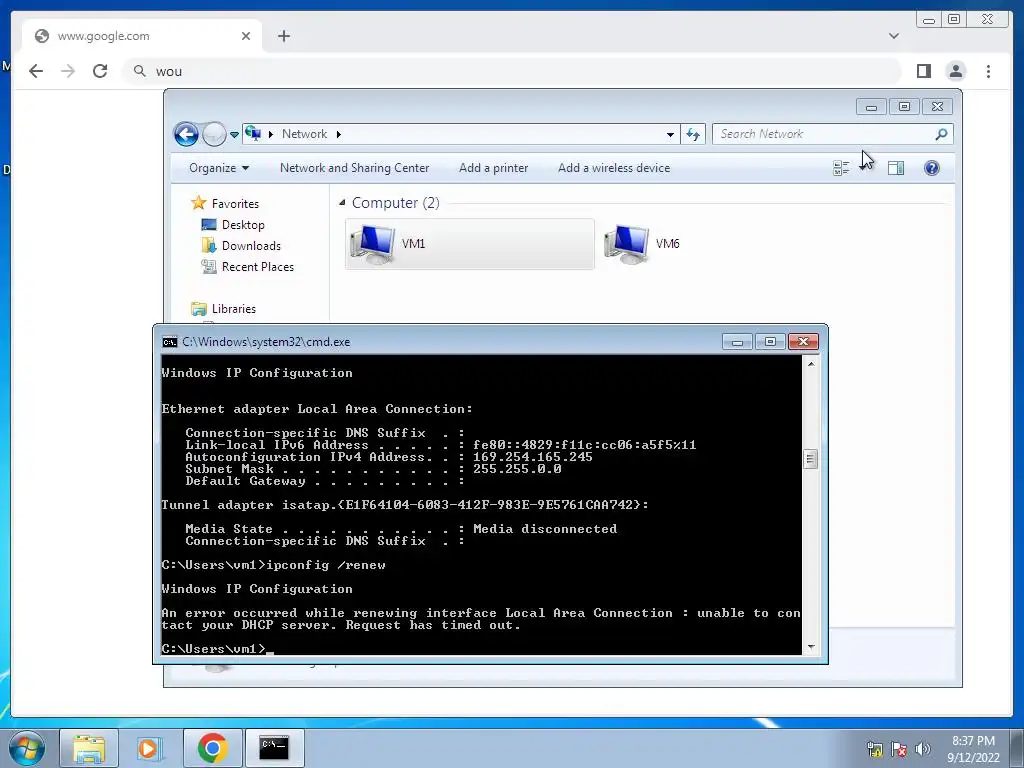Open a new Chrome tab
The image size is (1024, 768).
(x=283, y=36)
